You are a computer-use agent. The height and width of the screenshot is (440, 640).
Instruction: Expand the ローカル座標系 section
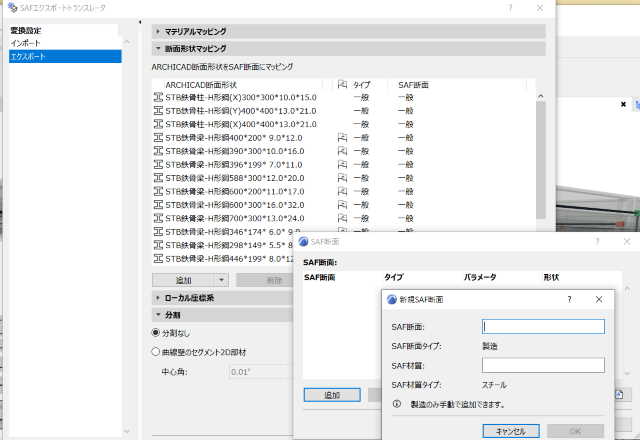click(158, 298)
